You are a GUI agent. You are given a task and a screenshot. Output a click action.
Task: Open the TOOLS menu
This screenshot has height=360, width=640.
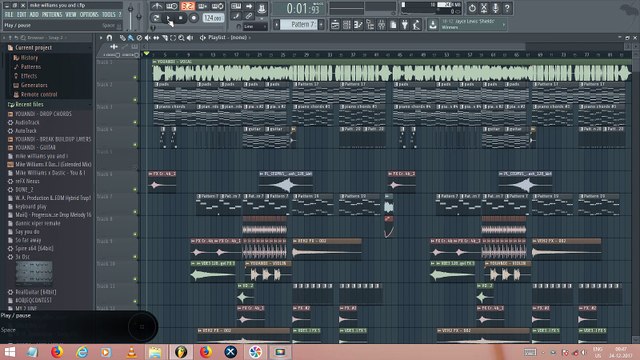click(x=109, y=14)
